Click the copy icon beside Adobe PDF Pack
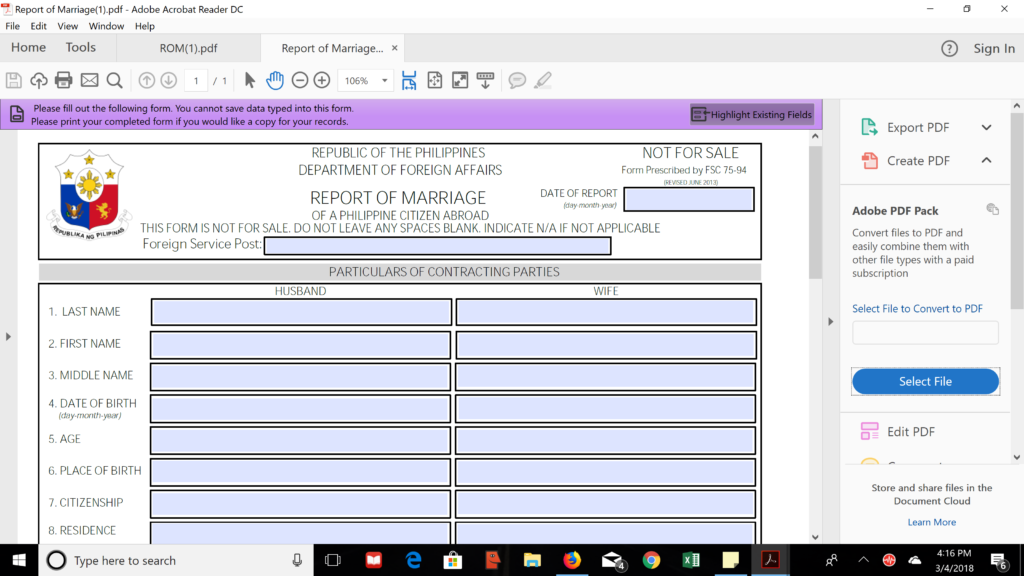Viewport: 1024px width, 576px height. [x=993, y=210]
